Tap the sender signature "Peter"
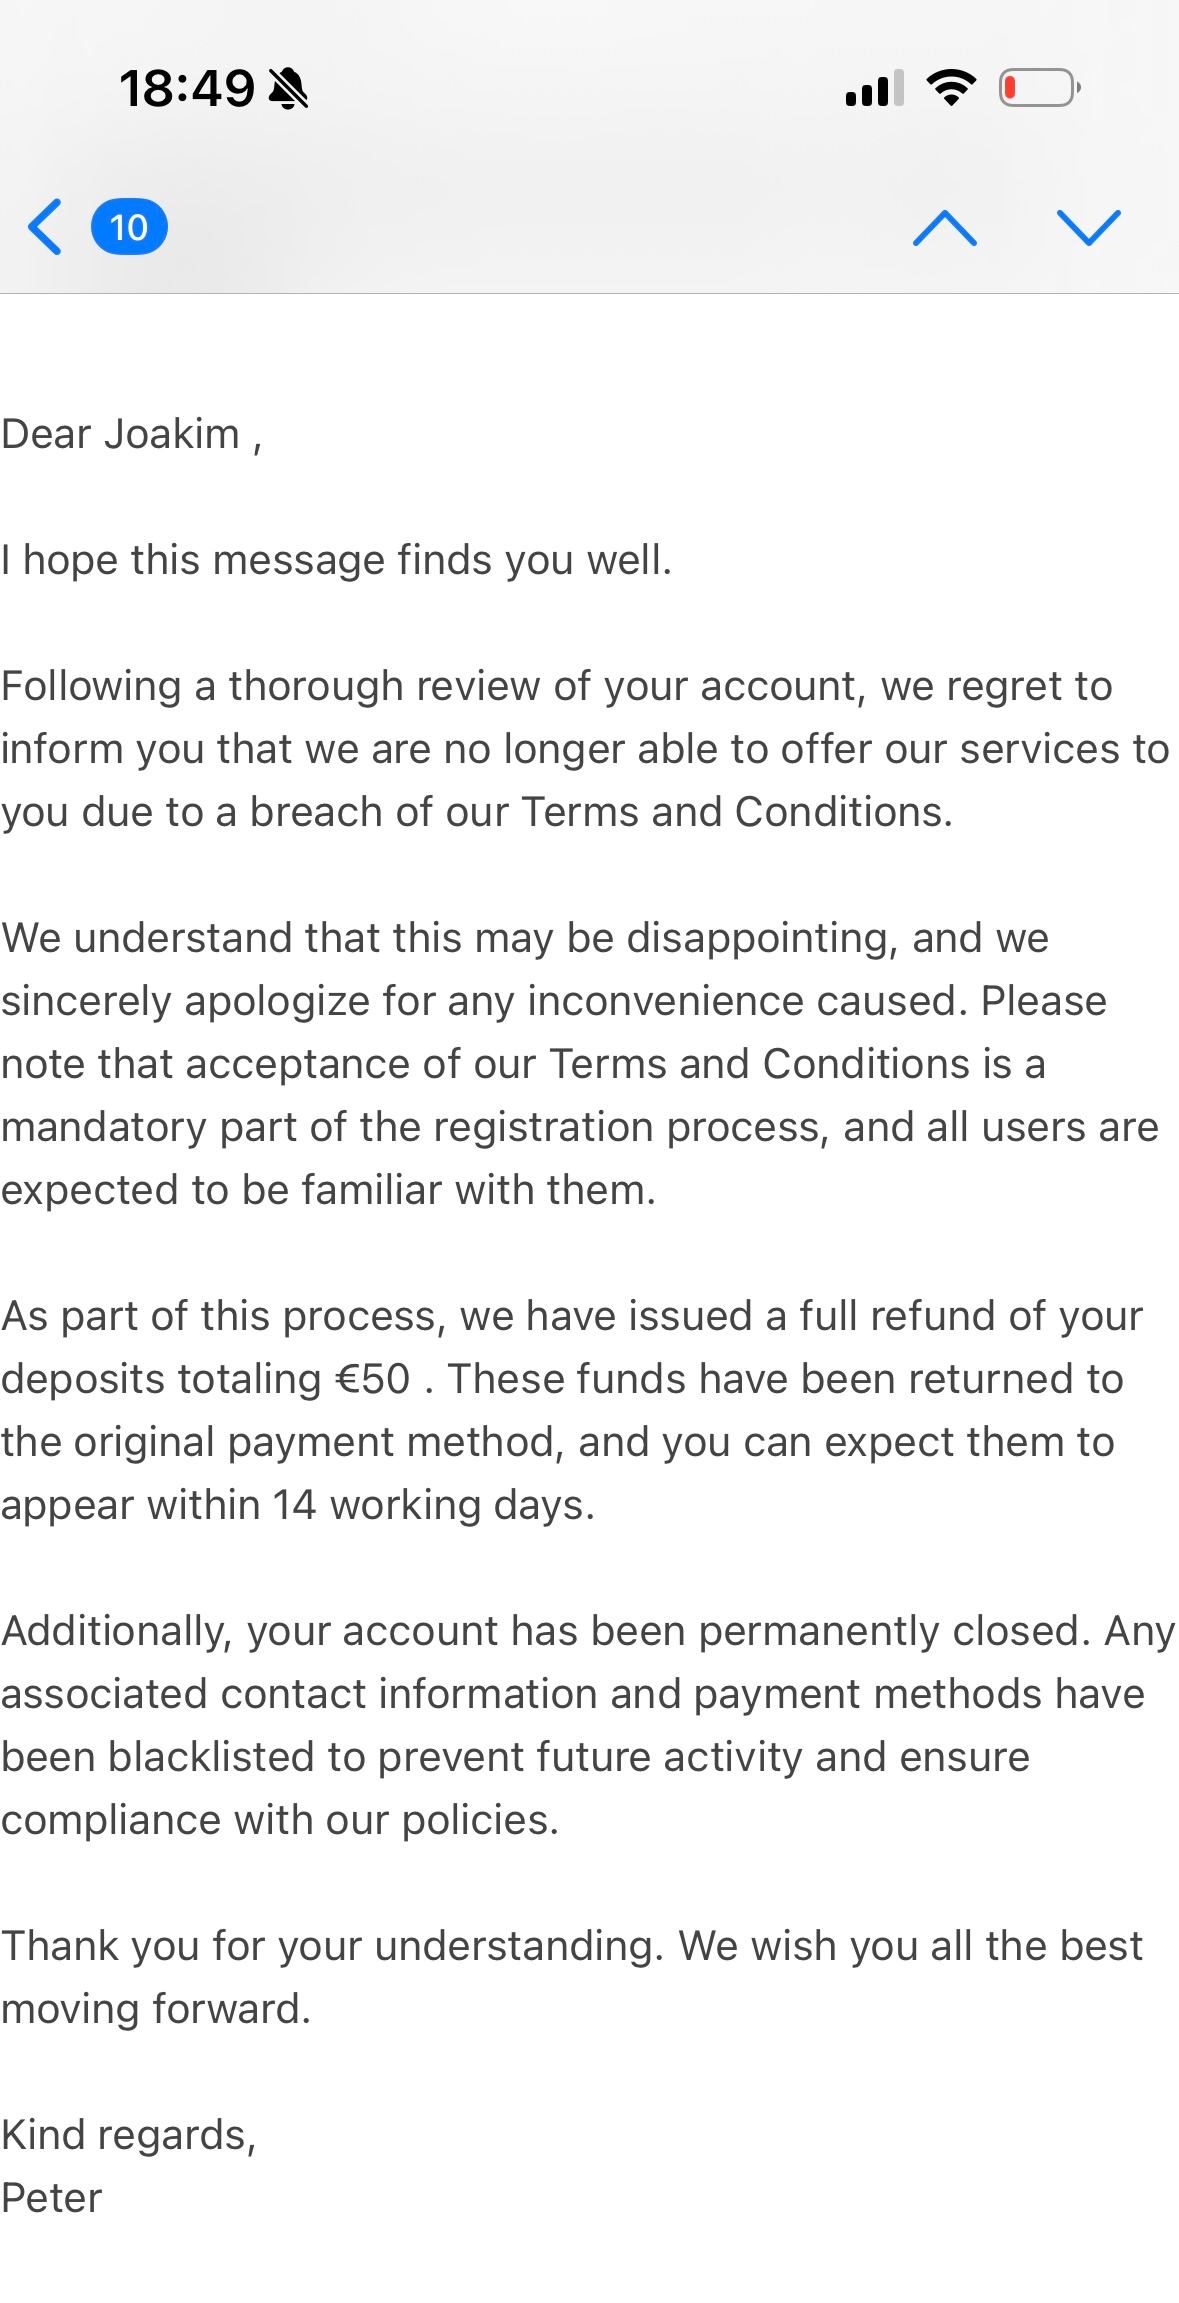 (52, 2198)
